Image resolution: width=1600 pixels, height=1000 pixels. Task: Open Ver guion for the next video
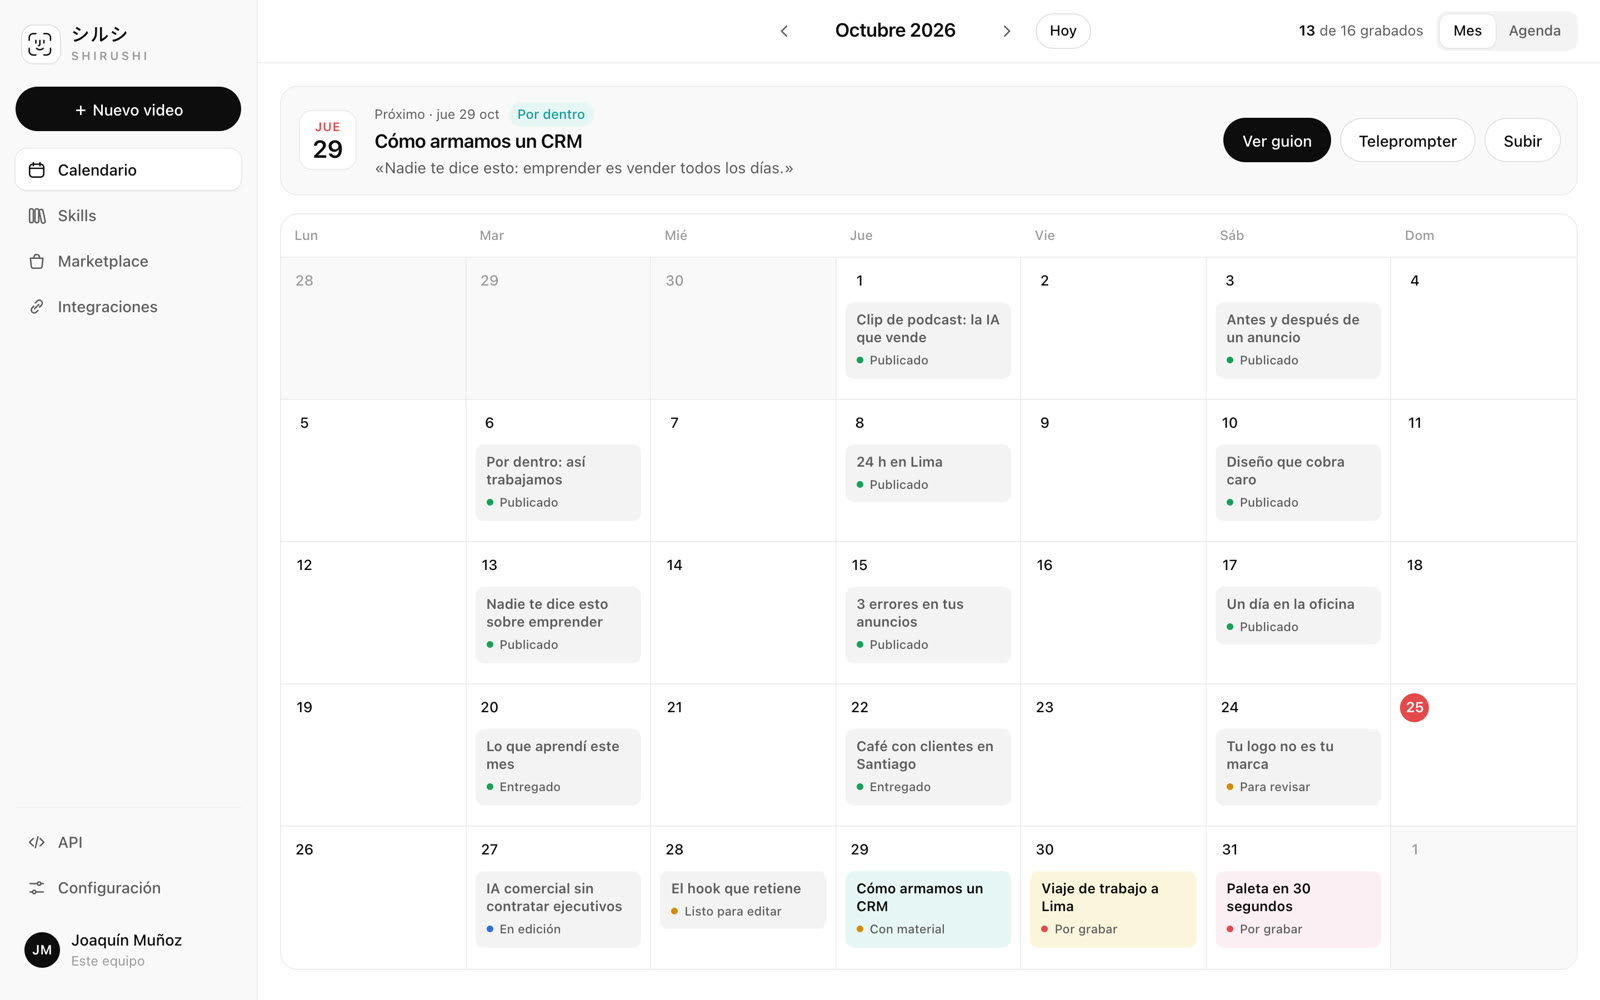click(x=1277, y=141)
